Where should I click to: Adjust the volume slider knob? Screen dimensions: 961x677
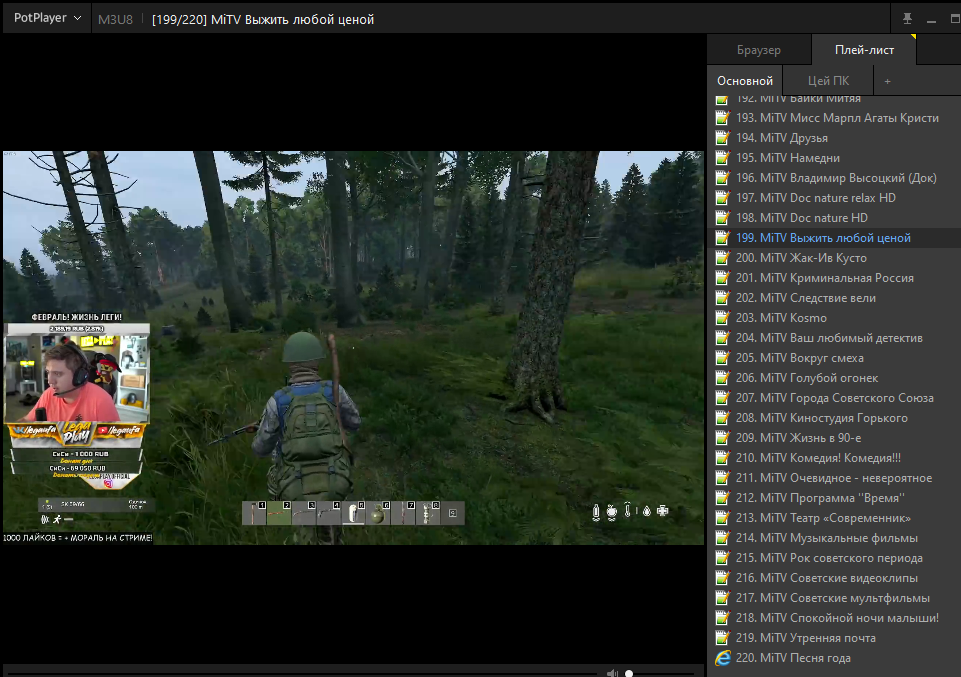point(629,673)
